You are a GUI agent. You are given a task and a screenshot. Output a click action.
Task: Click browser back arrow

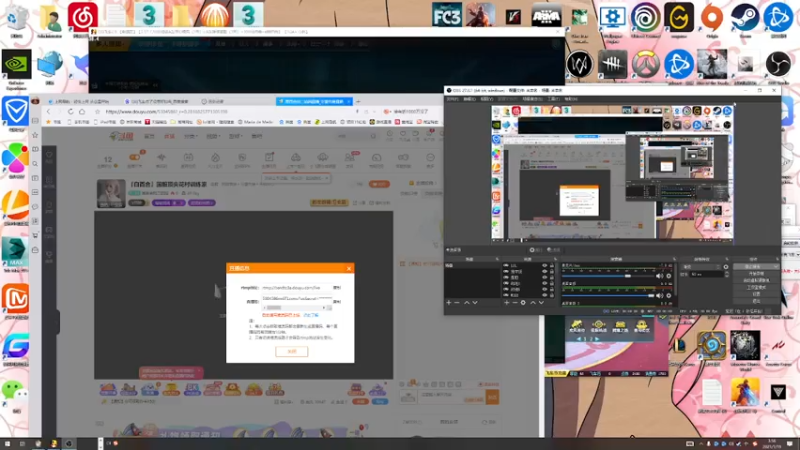point(49,111)
